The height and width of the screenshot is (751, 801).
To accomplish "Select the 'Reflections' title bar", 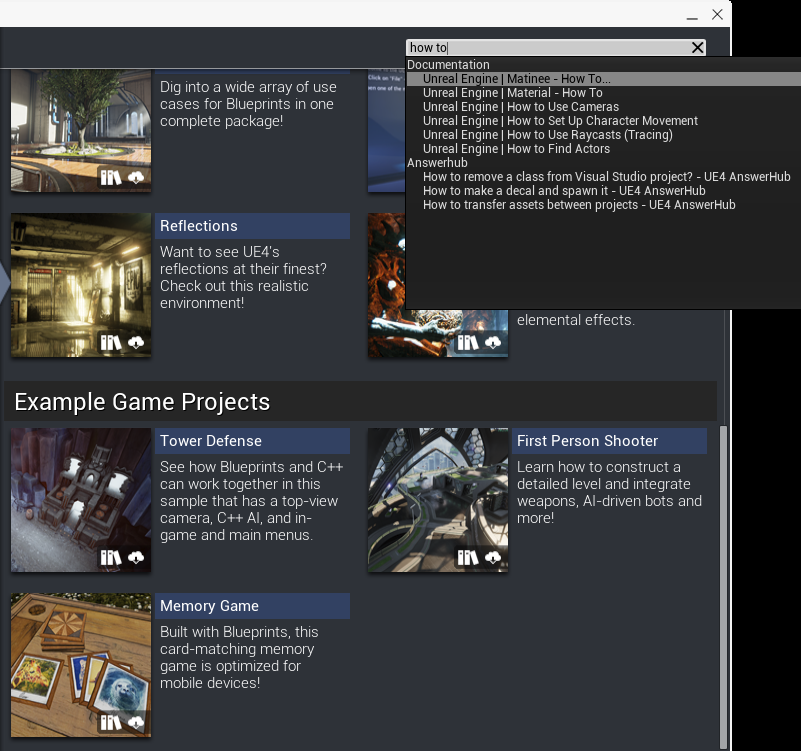I will tap(252, 226).
